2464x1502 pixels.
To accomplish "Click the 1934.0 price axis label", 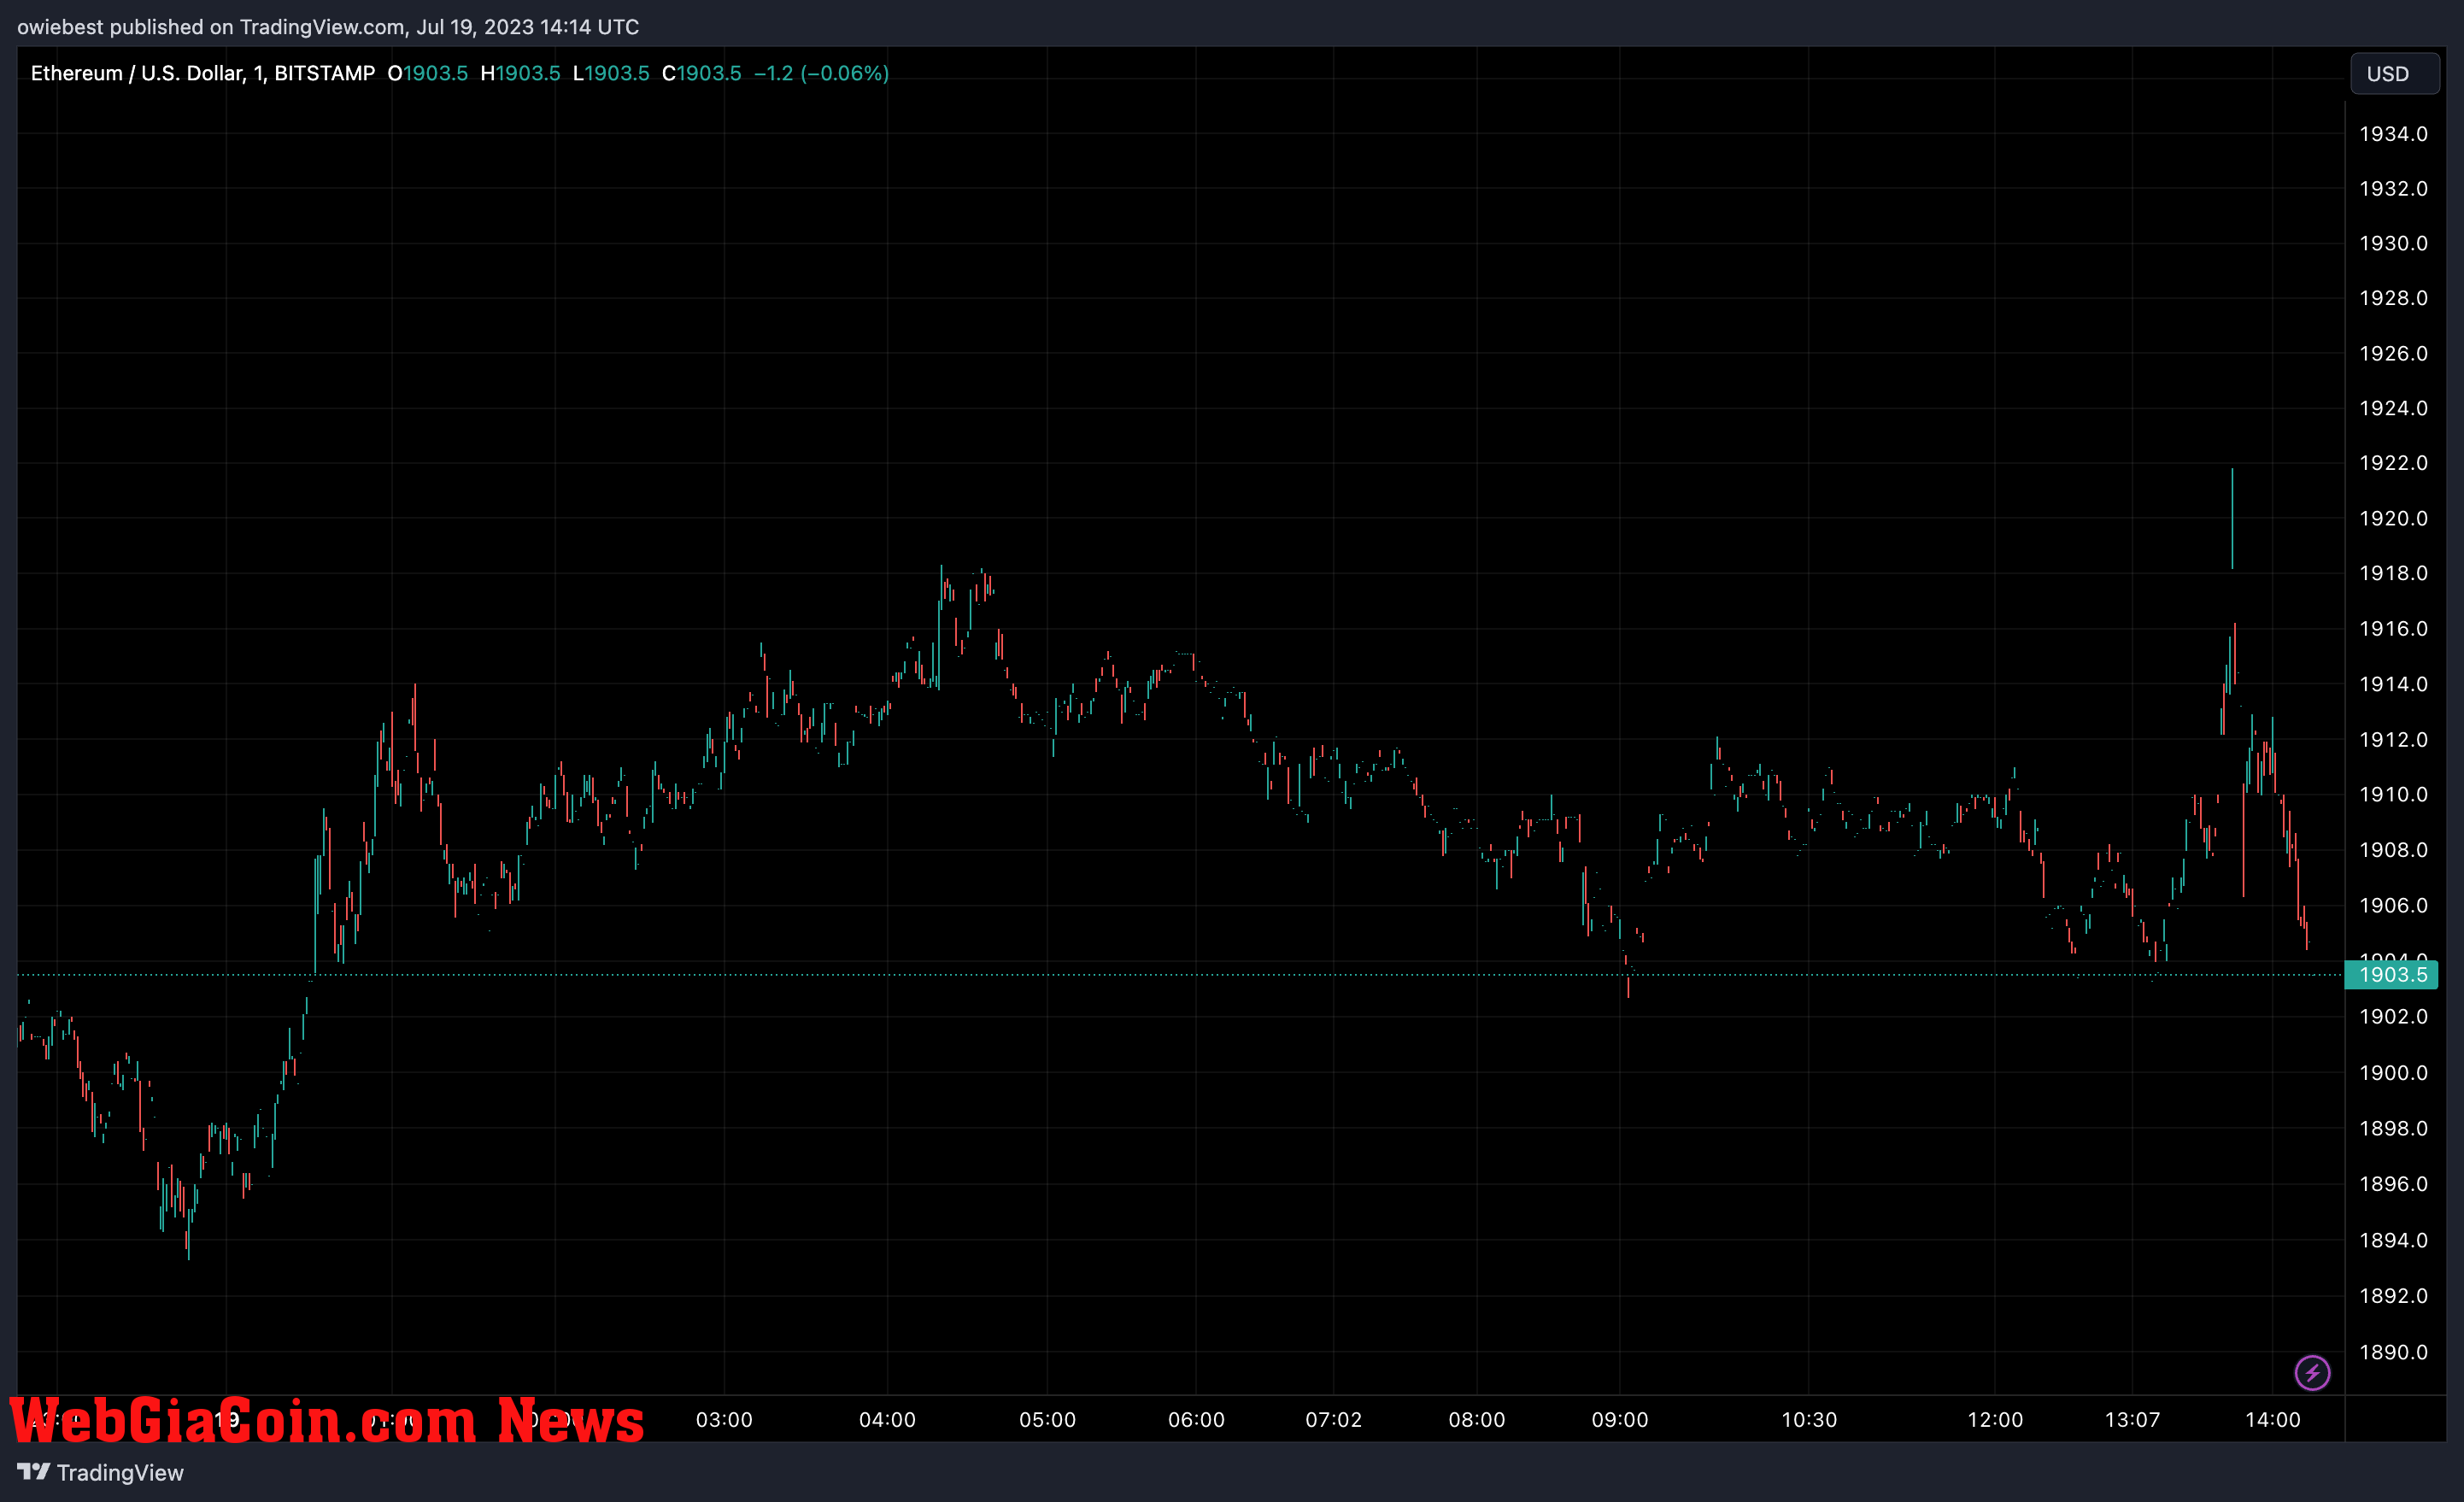I will tap(2393, 134).
